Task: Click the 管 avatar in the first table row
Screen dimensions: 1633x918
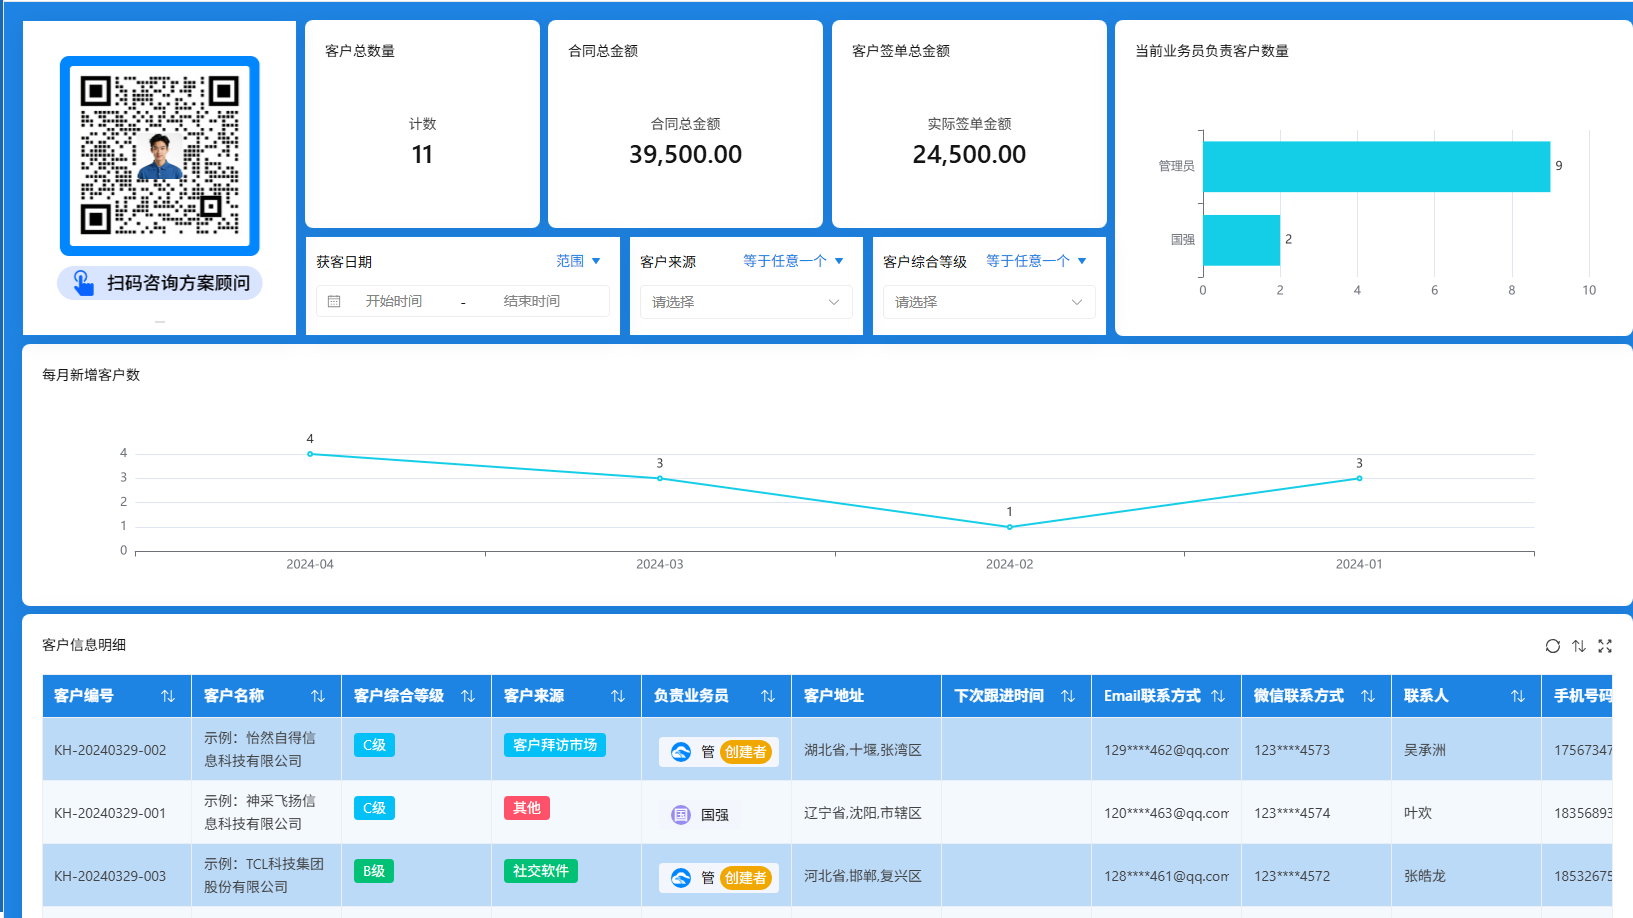Action: click(x=683, y=752)
